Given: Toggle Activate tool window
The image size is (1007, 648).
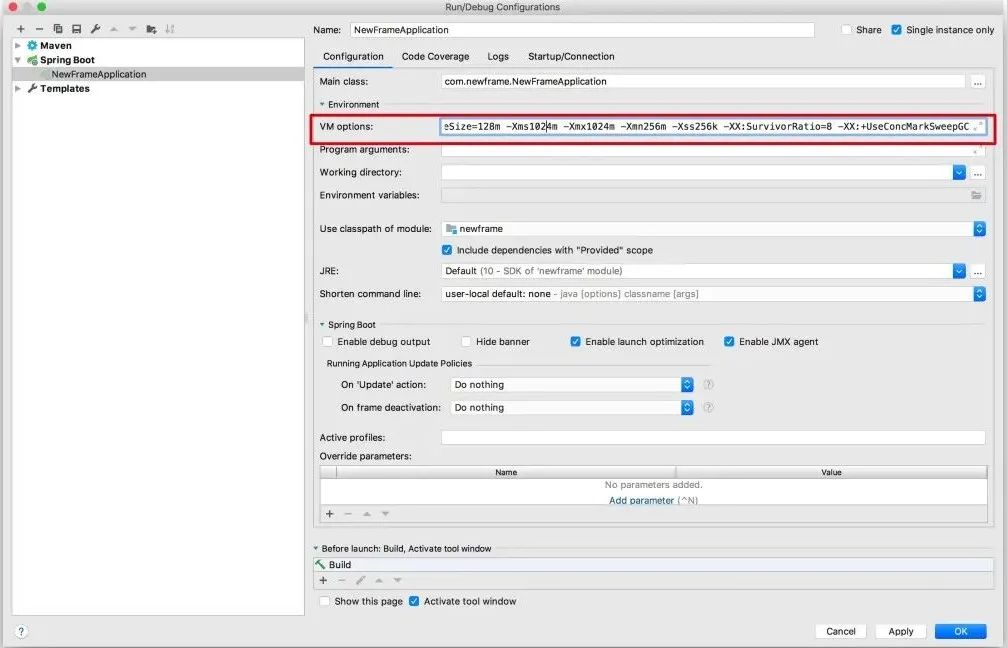Looking at the screenshot, I should click(414, 601).
